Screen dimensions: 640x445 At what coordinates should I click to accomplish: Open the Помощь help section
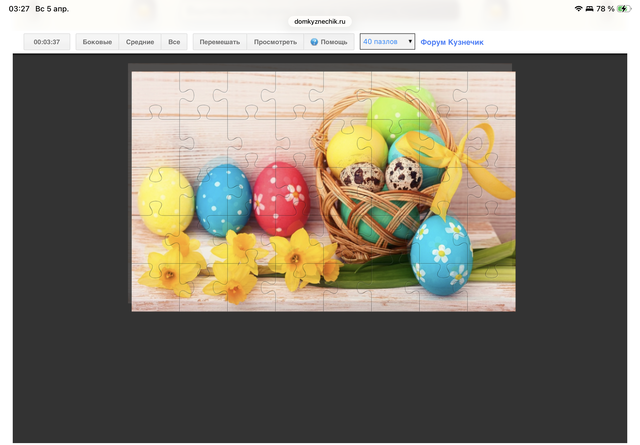click(334, 42)
